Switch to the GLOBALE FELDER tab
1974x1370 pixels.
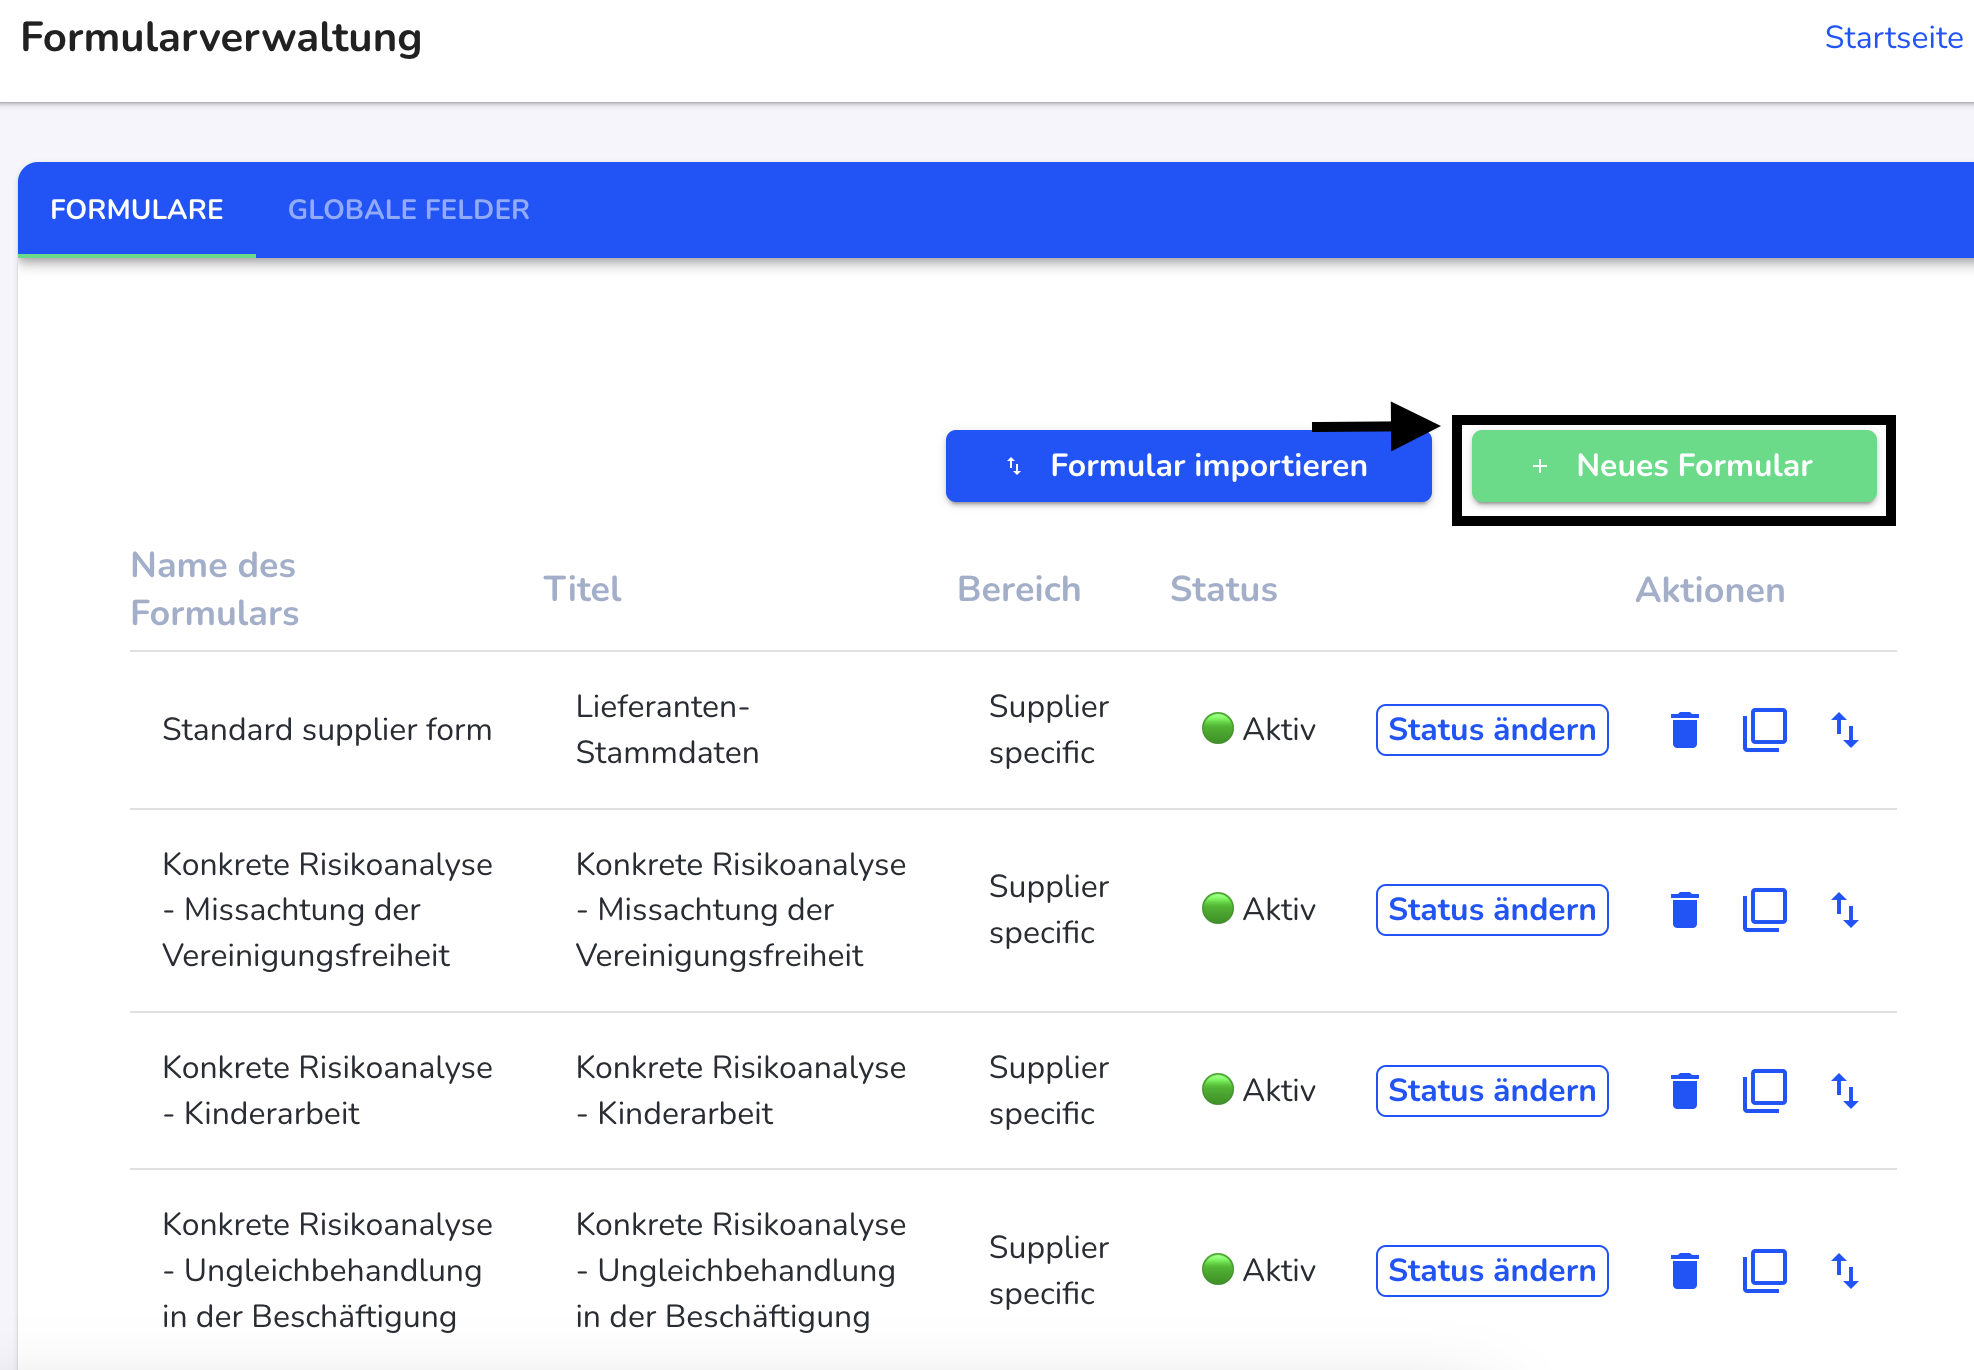point(409,209)
